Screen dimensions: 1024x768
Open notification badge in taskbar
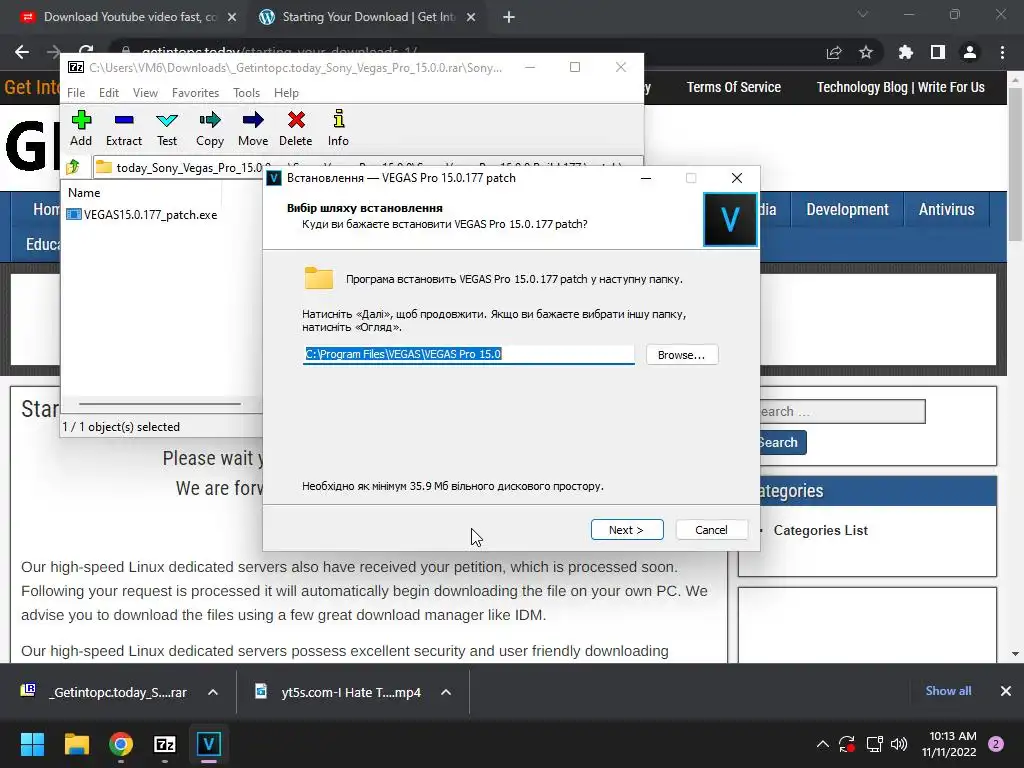[x=996, y=744]
